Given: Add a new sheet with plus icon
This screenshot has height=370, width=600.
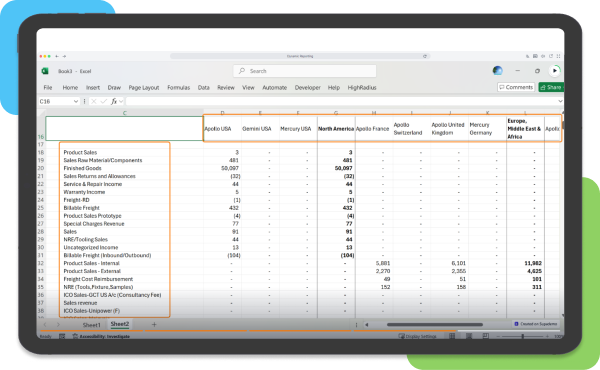Looking at the screenshot, I should 154,324.
